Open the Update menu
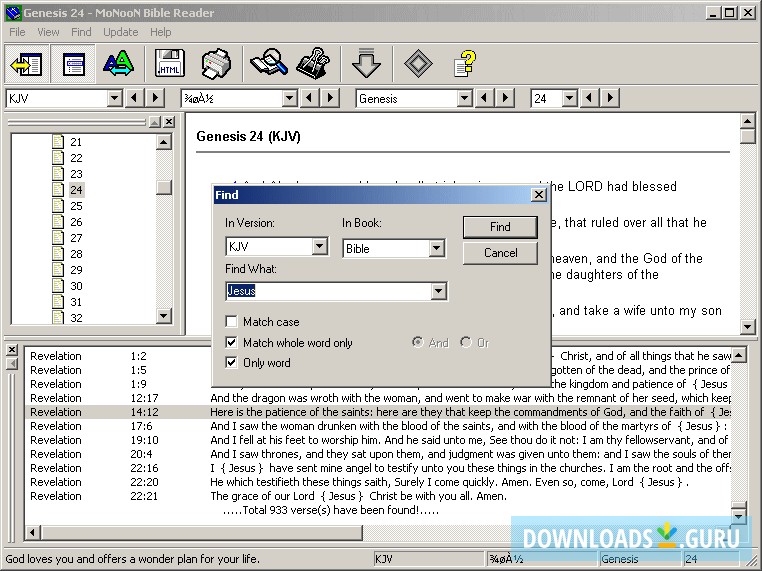 pyautogui.click(x=121, y=32)
